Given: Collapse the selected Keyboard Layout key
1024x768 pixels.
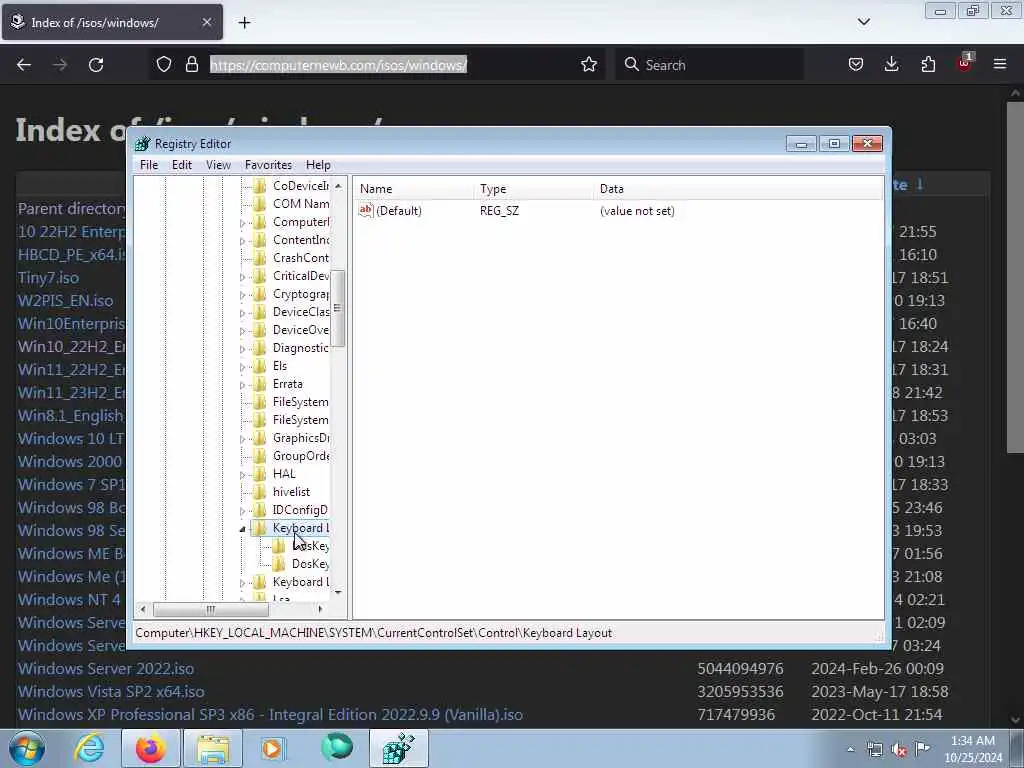Looking at the screenshot, I should pos(242,529).
